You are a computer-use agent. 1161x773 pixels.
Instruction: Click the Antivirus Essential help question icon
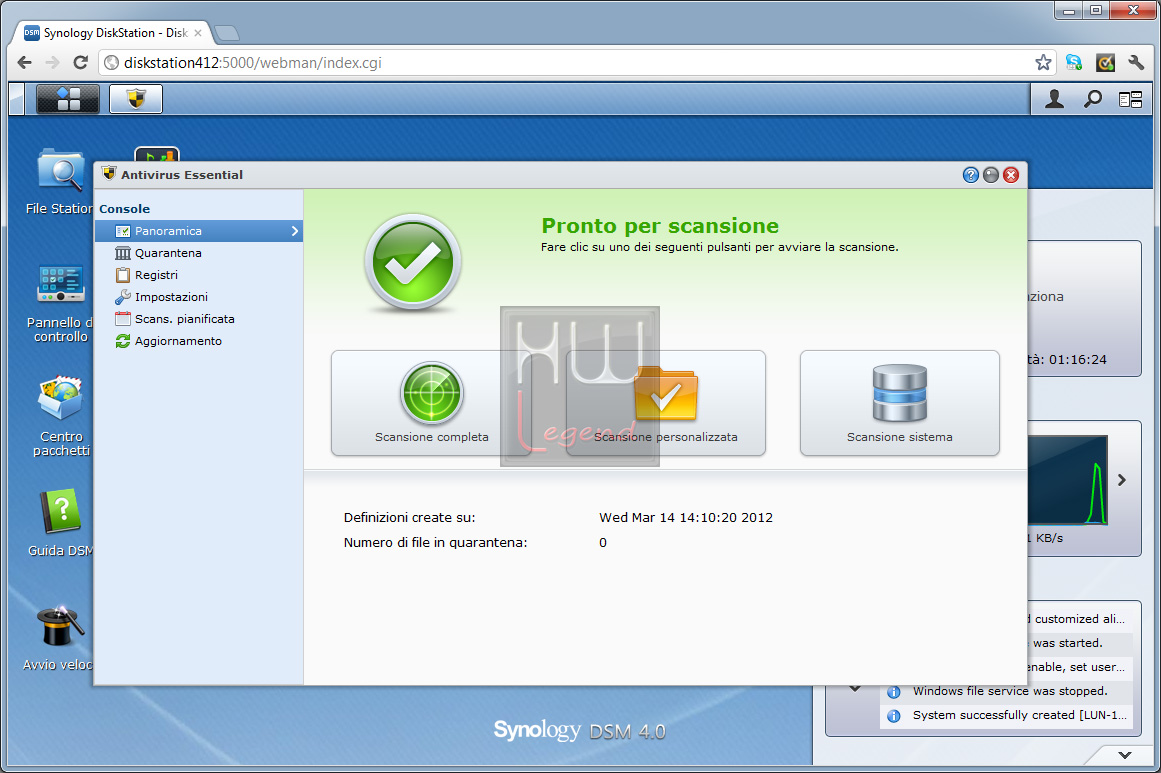click(x=970, y=175)
